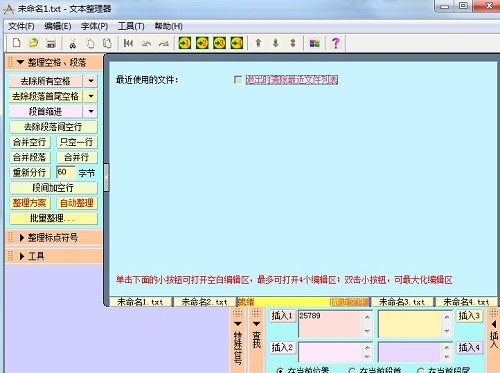This screenshot has height=373, width=500.
Task: Expand the 整理标点符号 panel
Action: 54,238
